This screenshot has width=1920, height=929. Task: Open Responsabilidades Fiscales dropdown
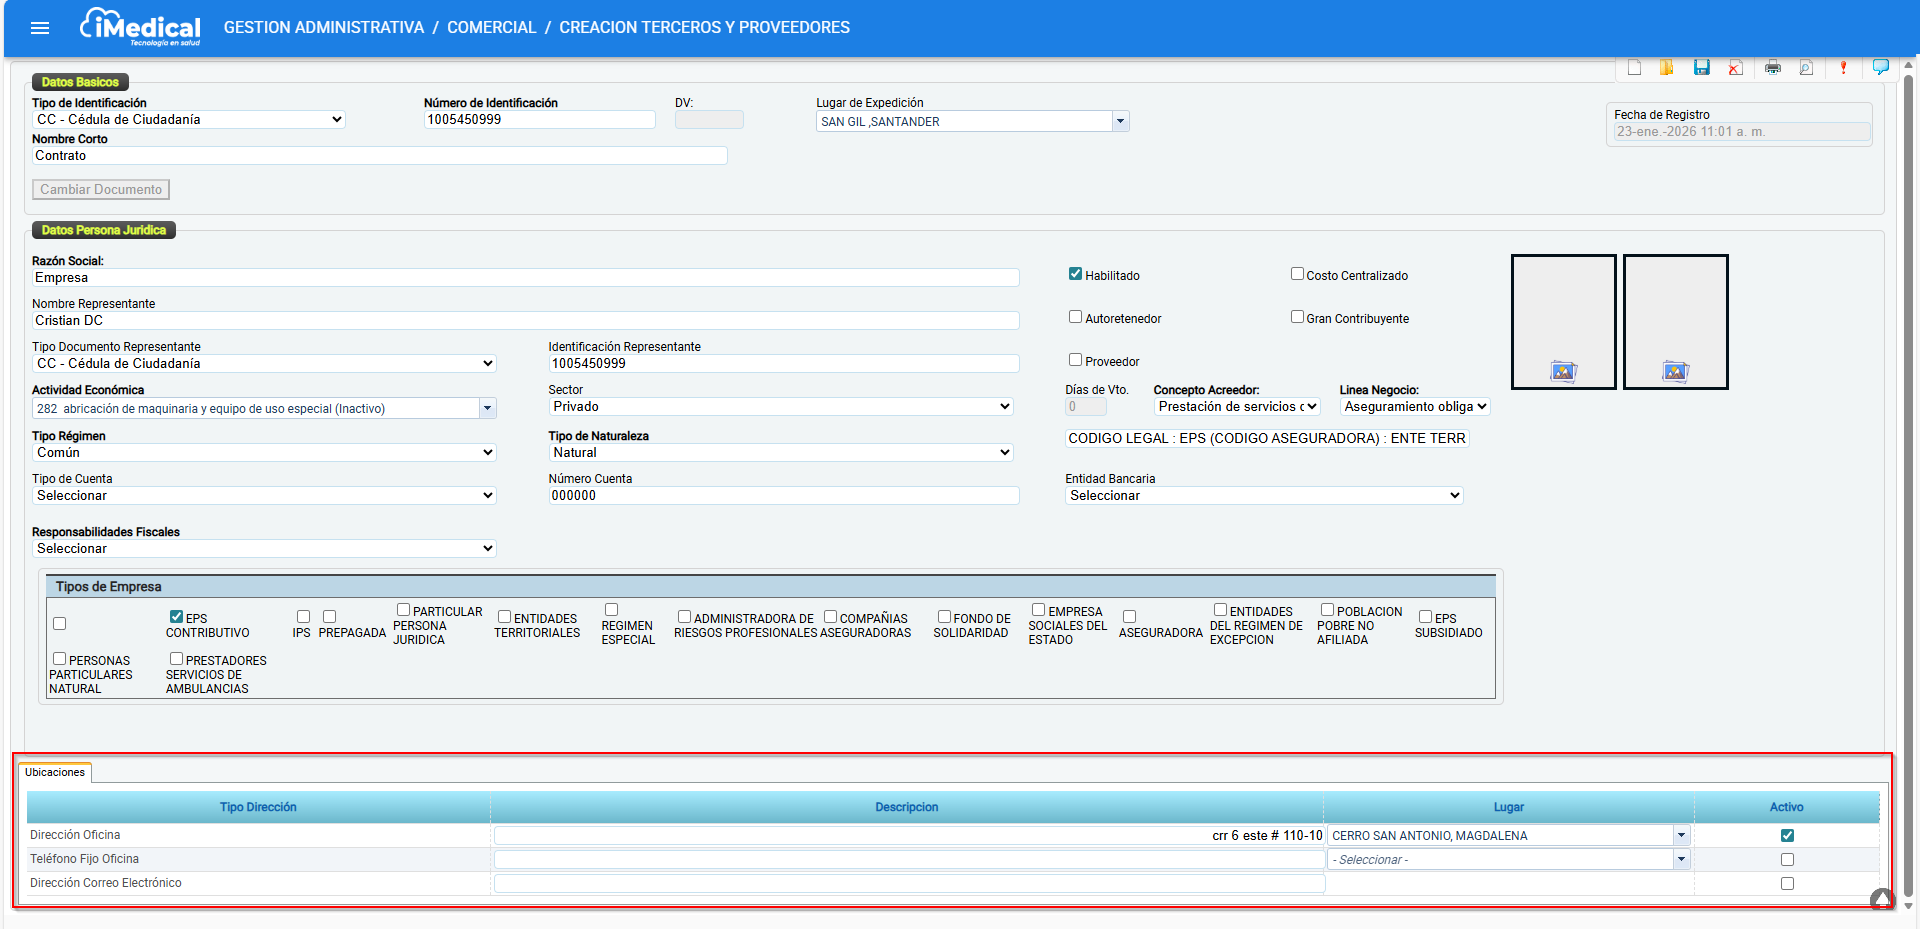[264, 549]
